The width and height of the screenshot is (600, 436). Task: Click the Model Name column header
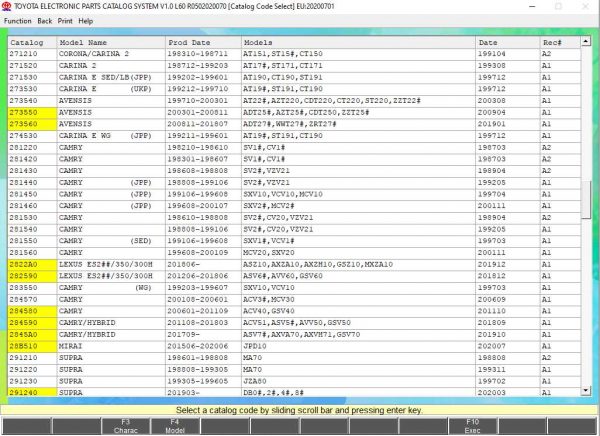(111, 42)
